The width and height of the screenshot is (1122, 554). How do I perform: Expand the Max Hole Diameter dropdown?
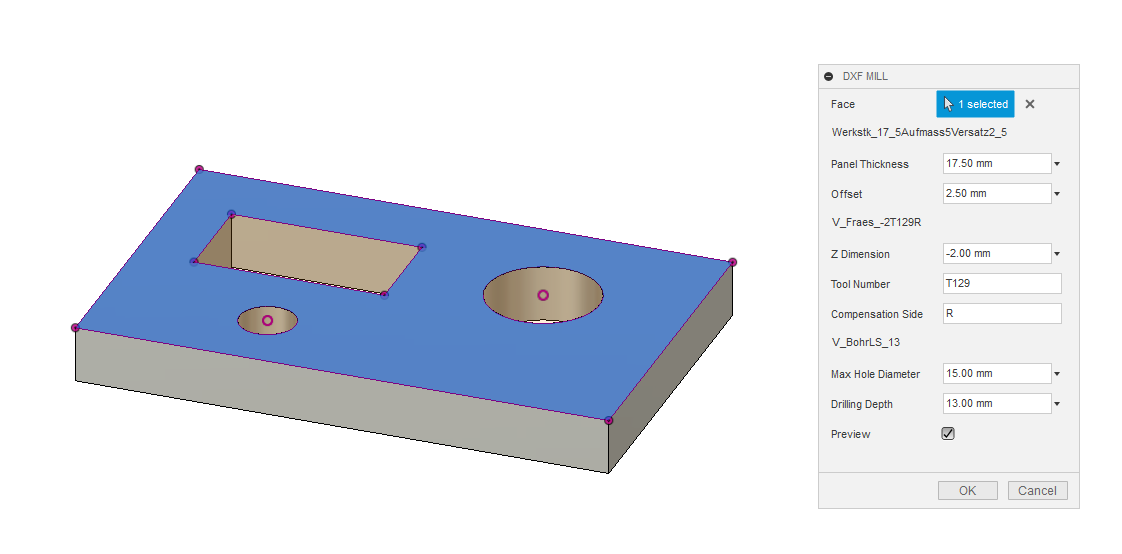click(1057, 374)
